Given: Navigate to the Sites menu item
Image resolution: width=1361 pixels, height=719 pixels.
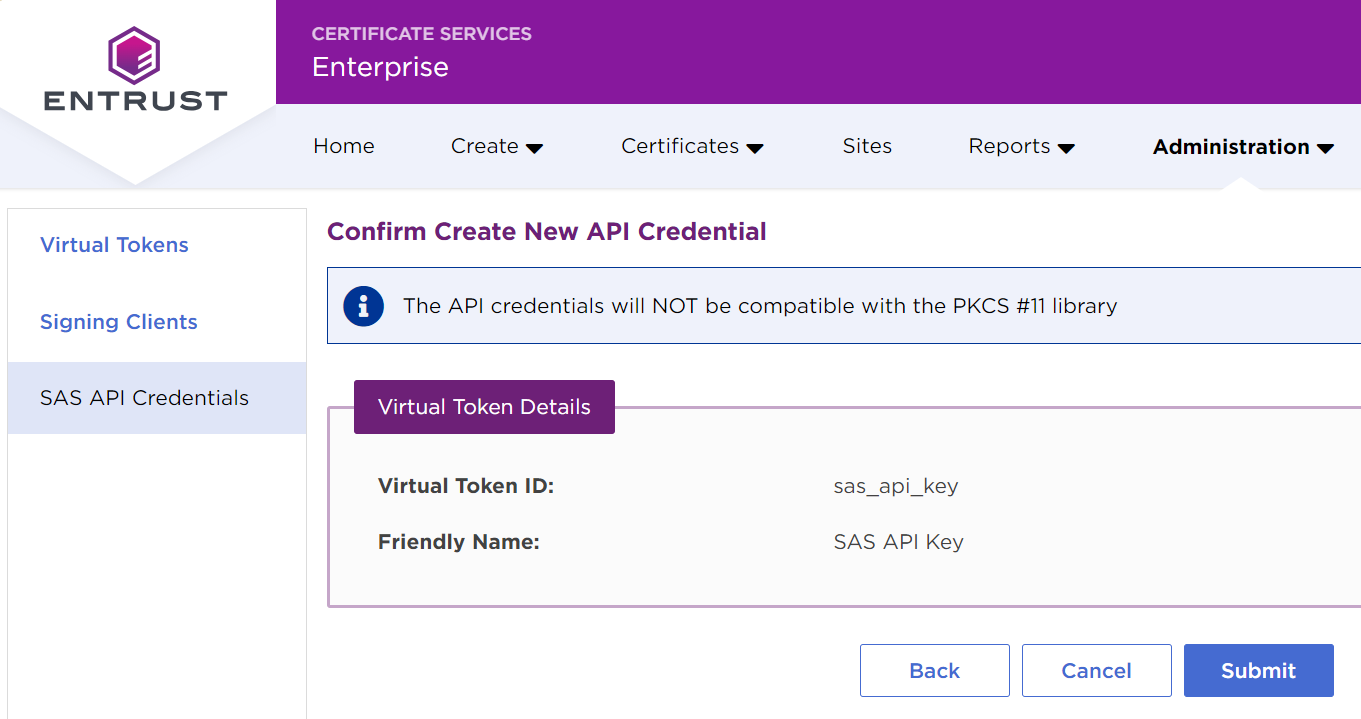Looking at the screenshot, I should tap(867, 146).
